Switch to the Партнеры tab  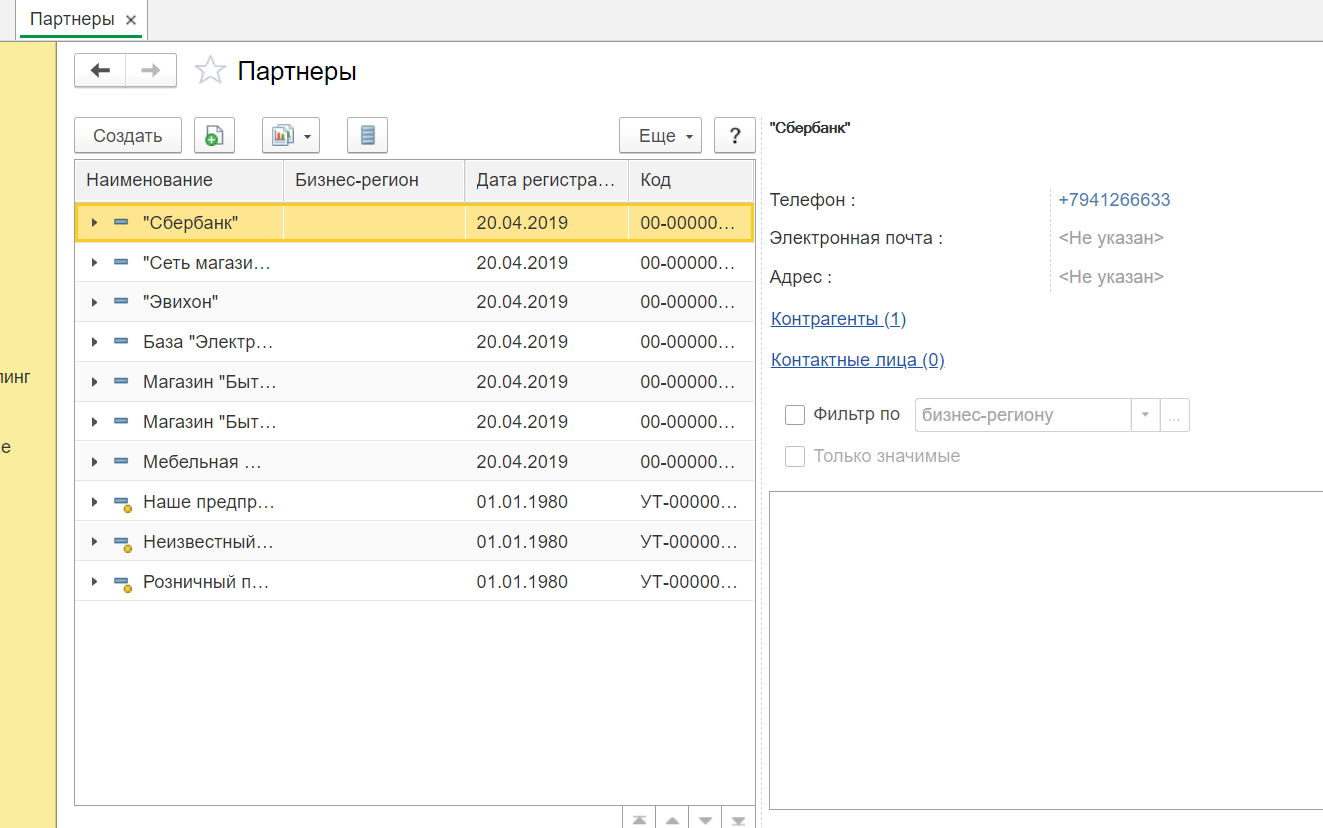[x=72, y=20]
